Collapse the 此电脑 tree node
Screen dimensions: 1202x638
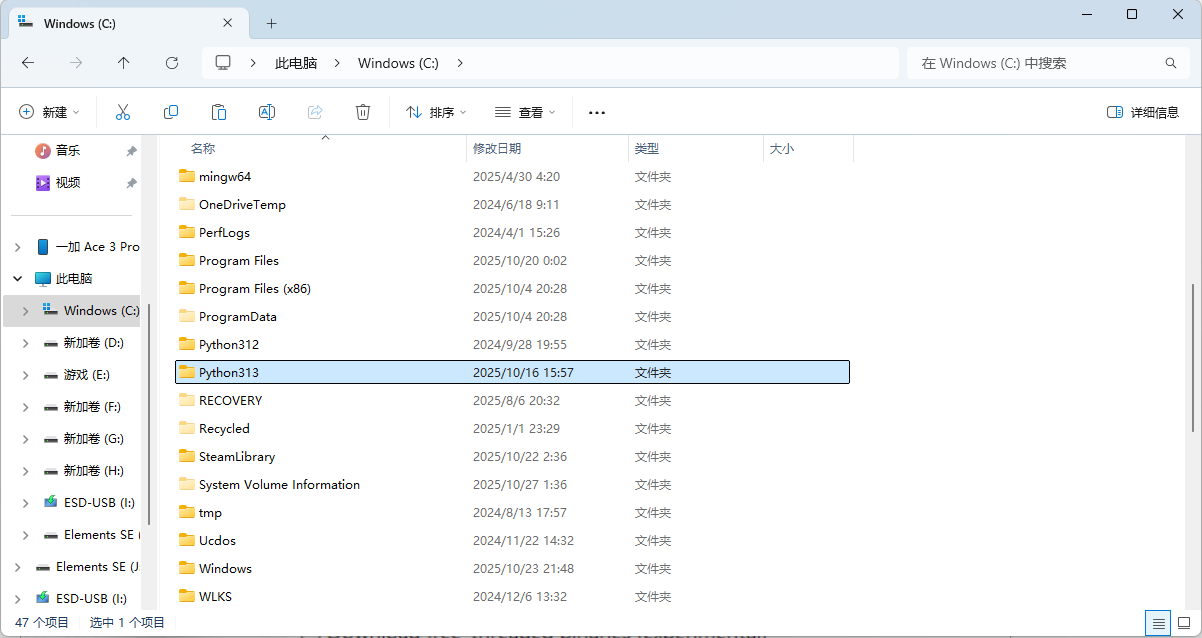(18, 279)
